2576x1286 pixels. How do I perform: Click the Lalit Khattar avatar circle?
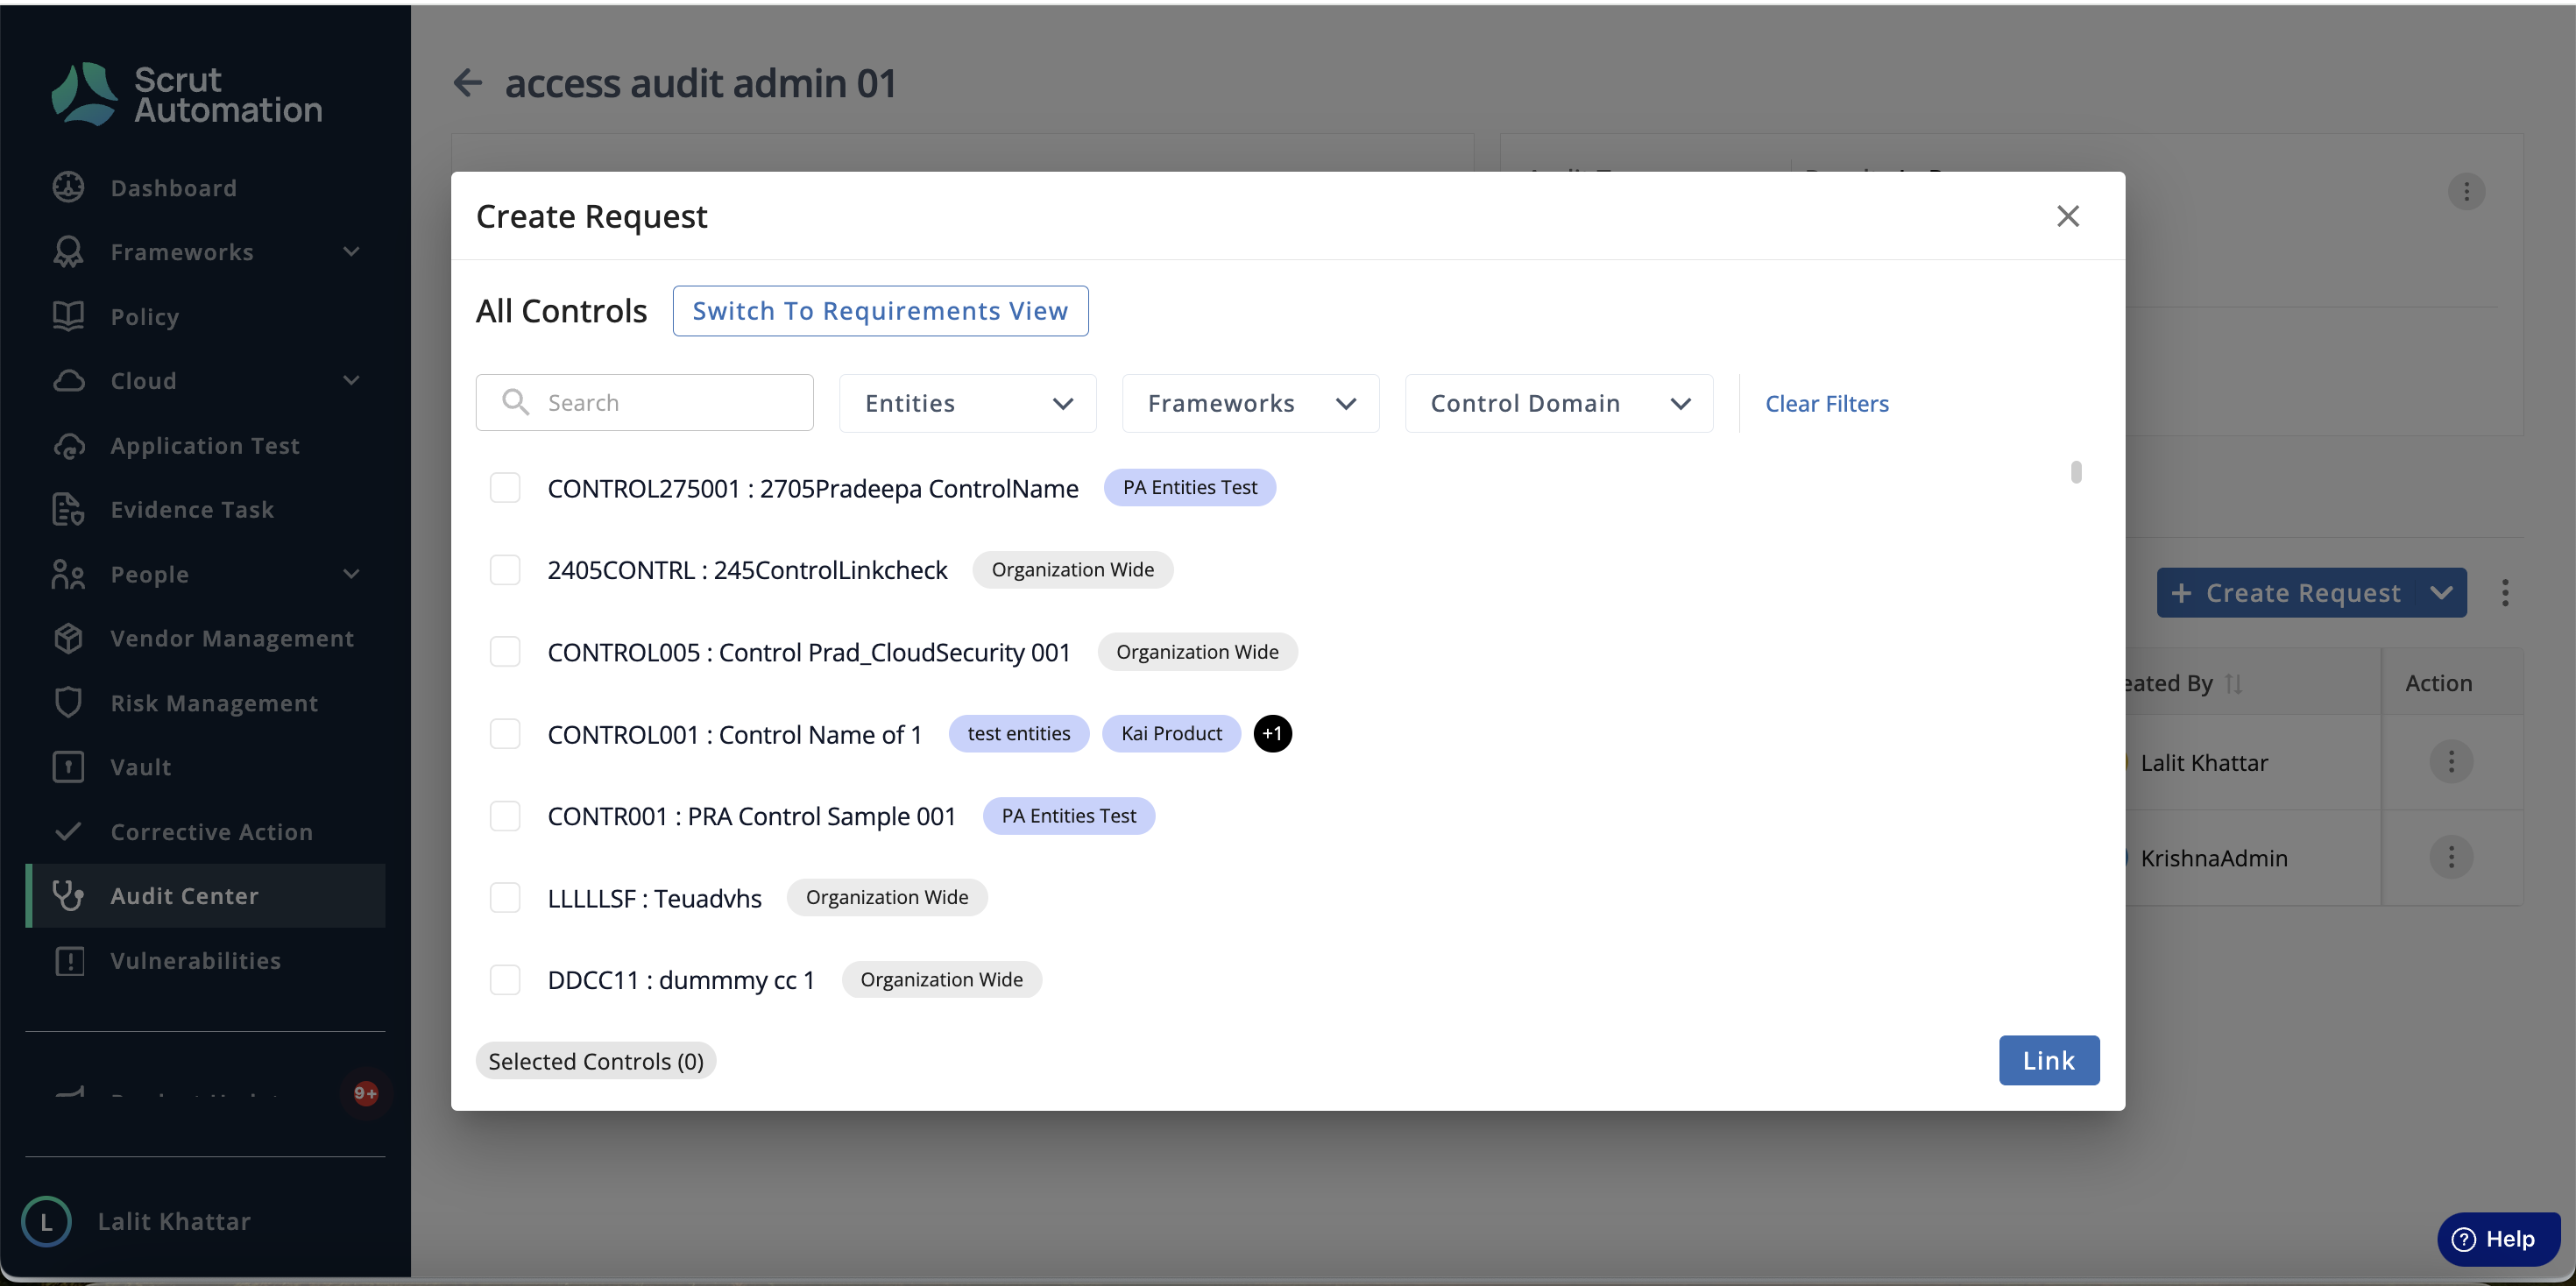[x=46, y=1221]
